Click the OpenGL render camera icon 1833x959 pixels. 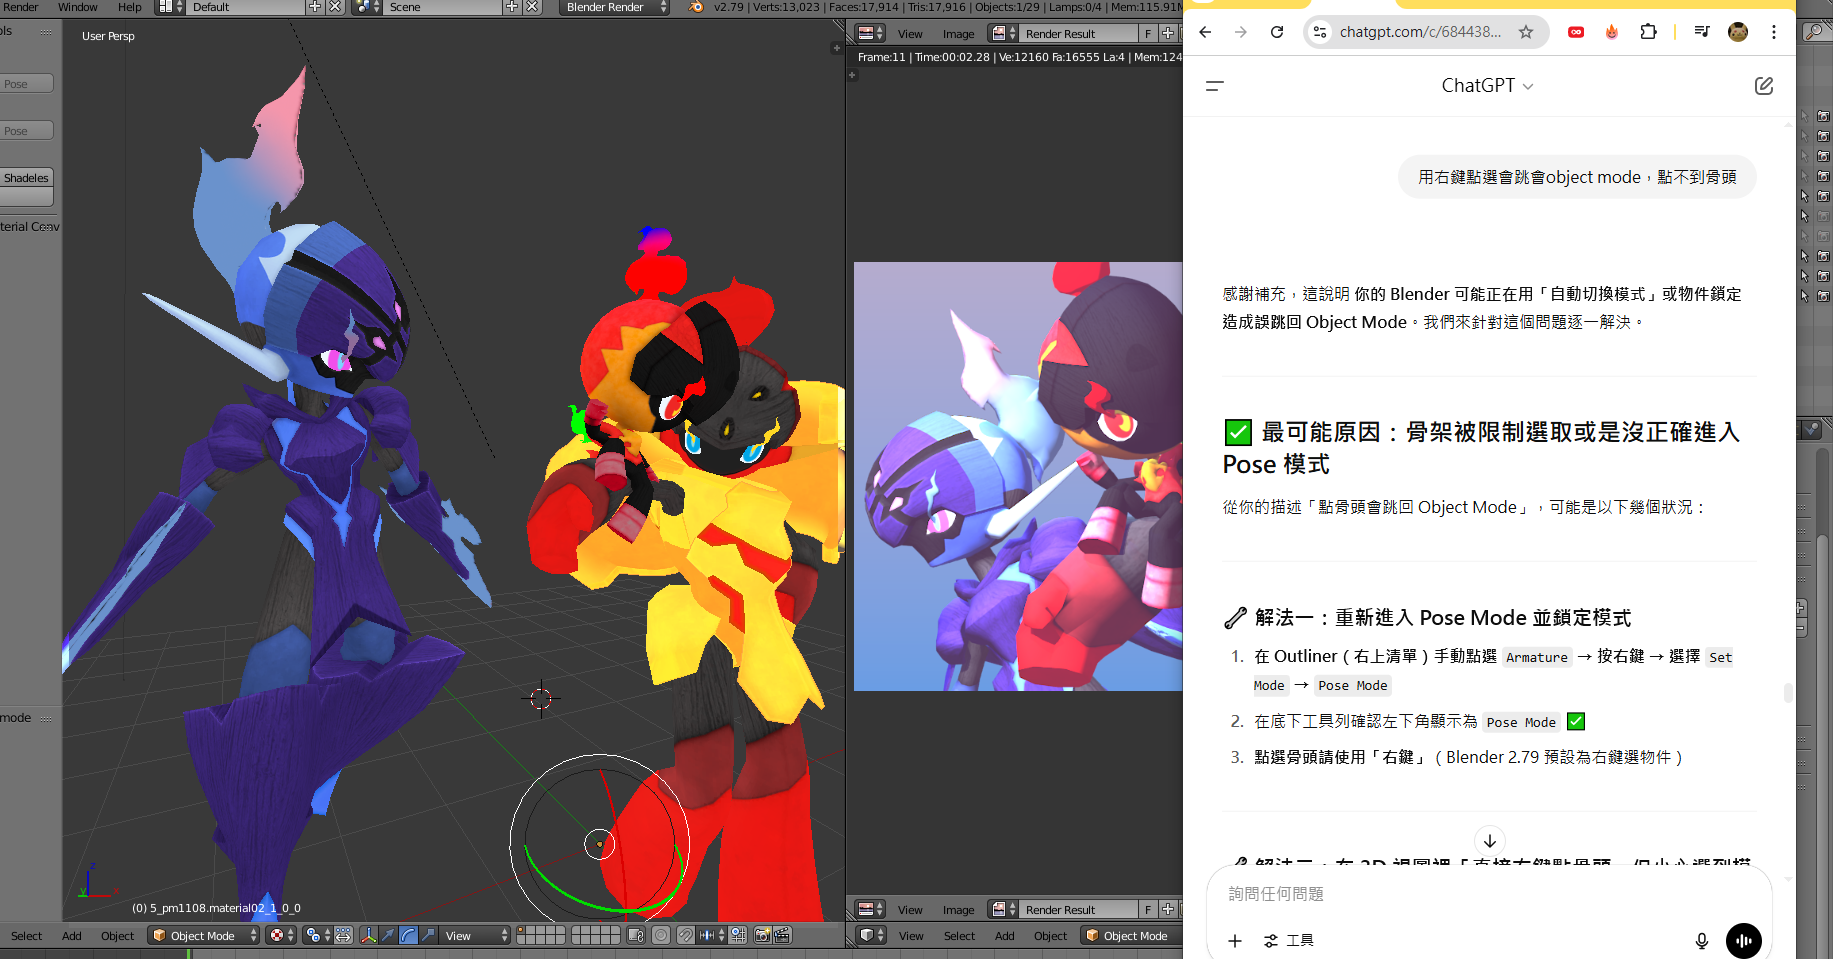click(x=762, y=935)
